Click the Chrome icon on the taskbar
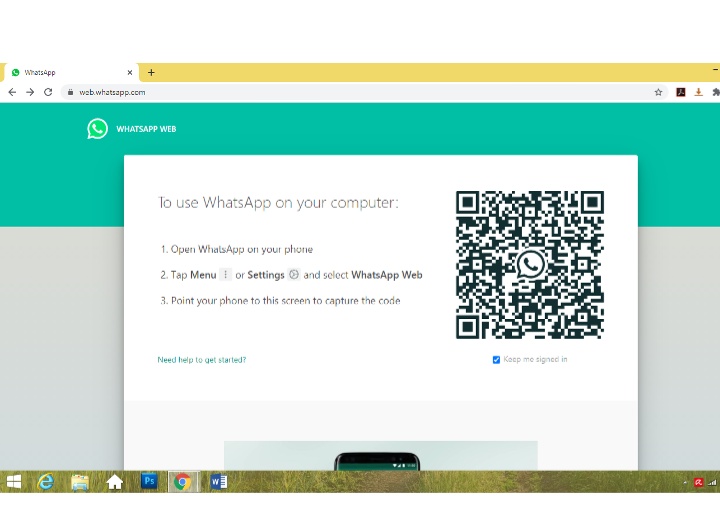The width and height of the screenshot is (720, 526). 183,482
